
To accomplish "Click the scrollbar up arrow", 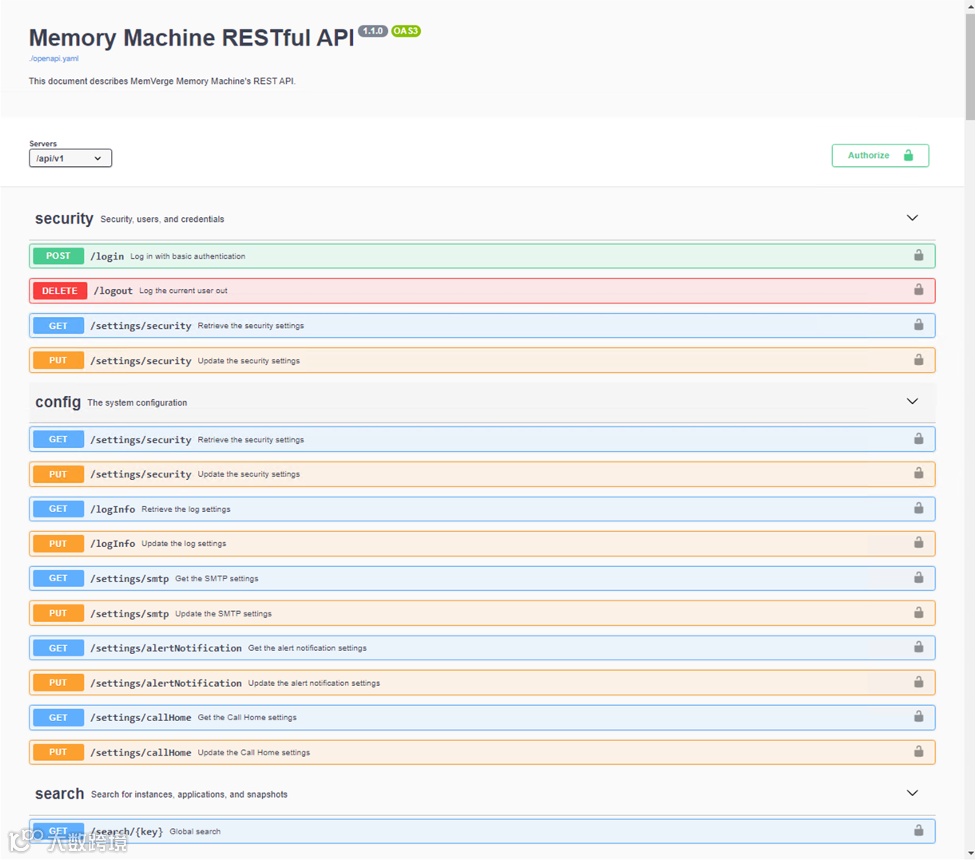I will point(970,5).
